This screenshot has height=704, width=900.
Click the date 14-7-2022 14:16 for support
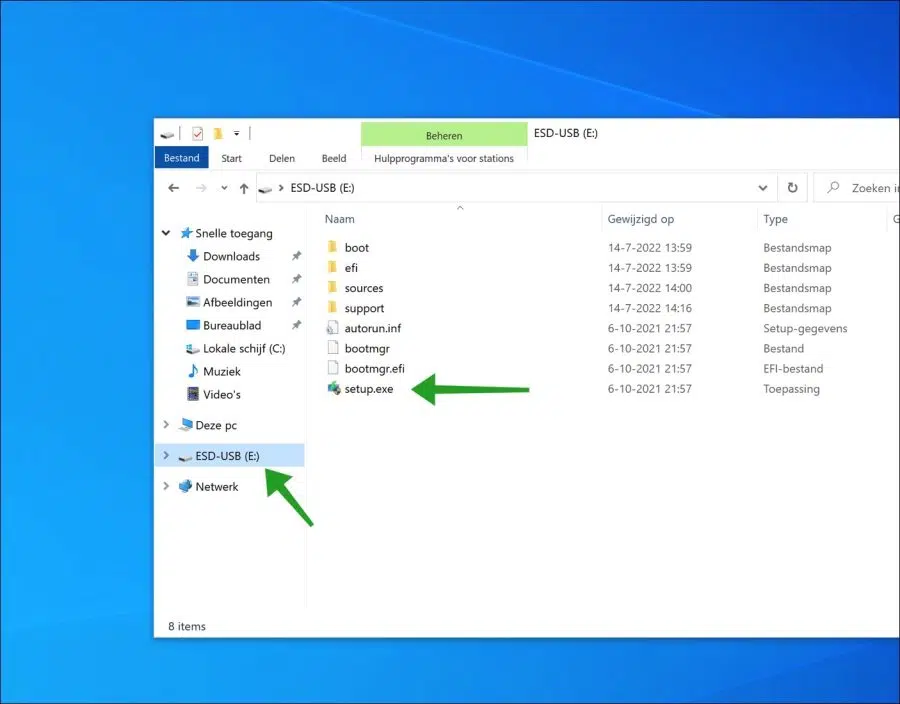650,308
